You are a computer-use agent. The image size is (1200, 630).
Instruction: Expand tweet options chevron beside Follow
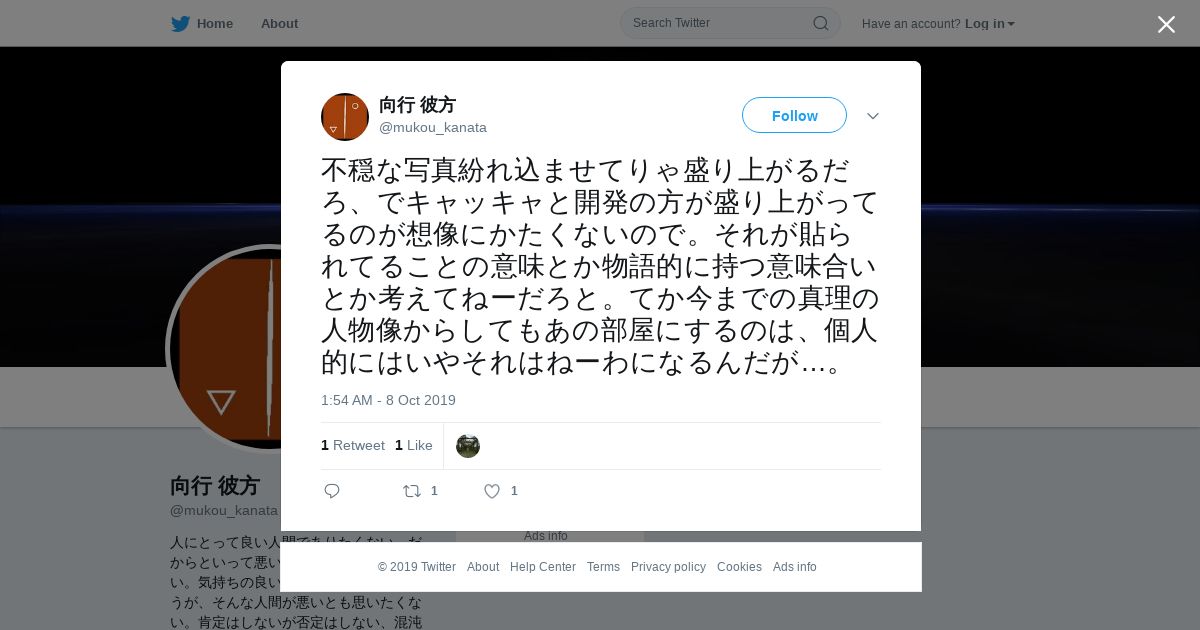[x=873, y=116]
